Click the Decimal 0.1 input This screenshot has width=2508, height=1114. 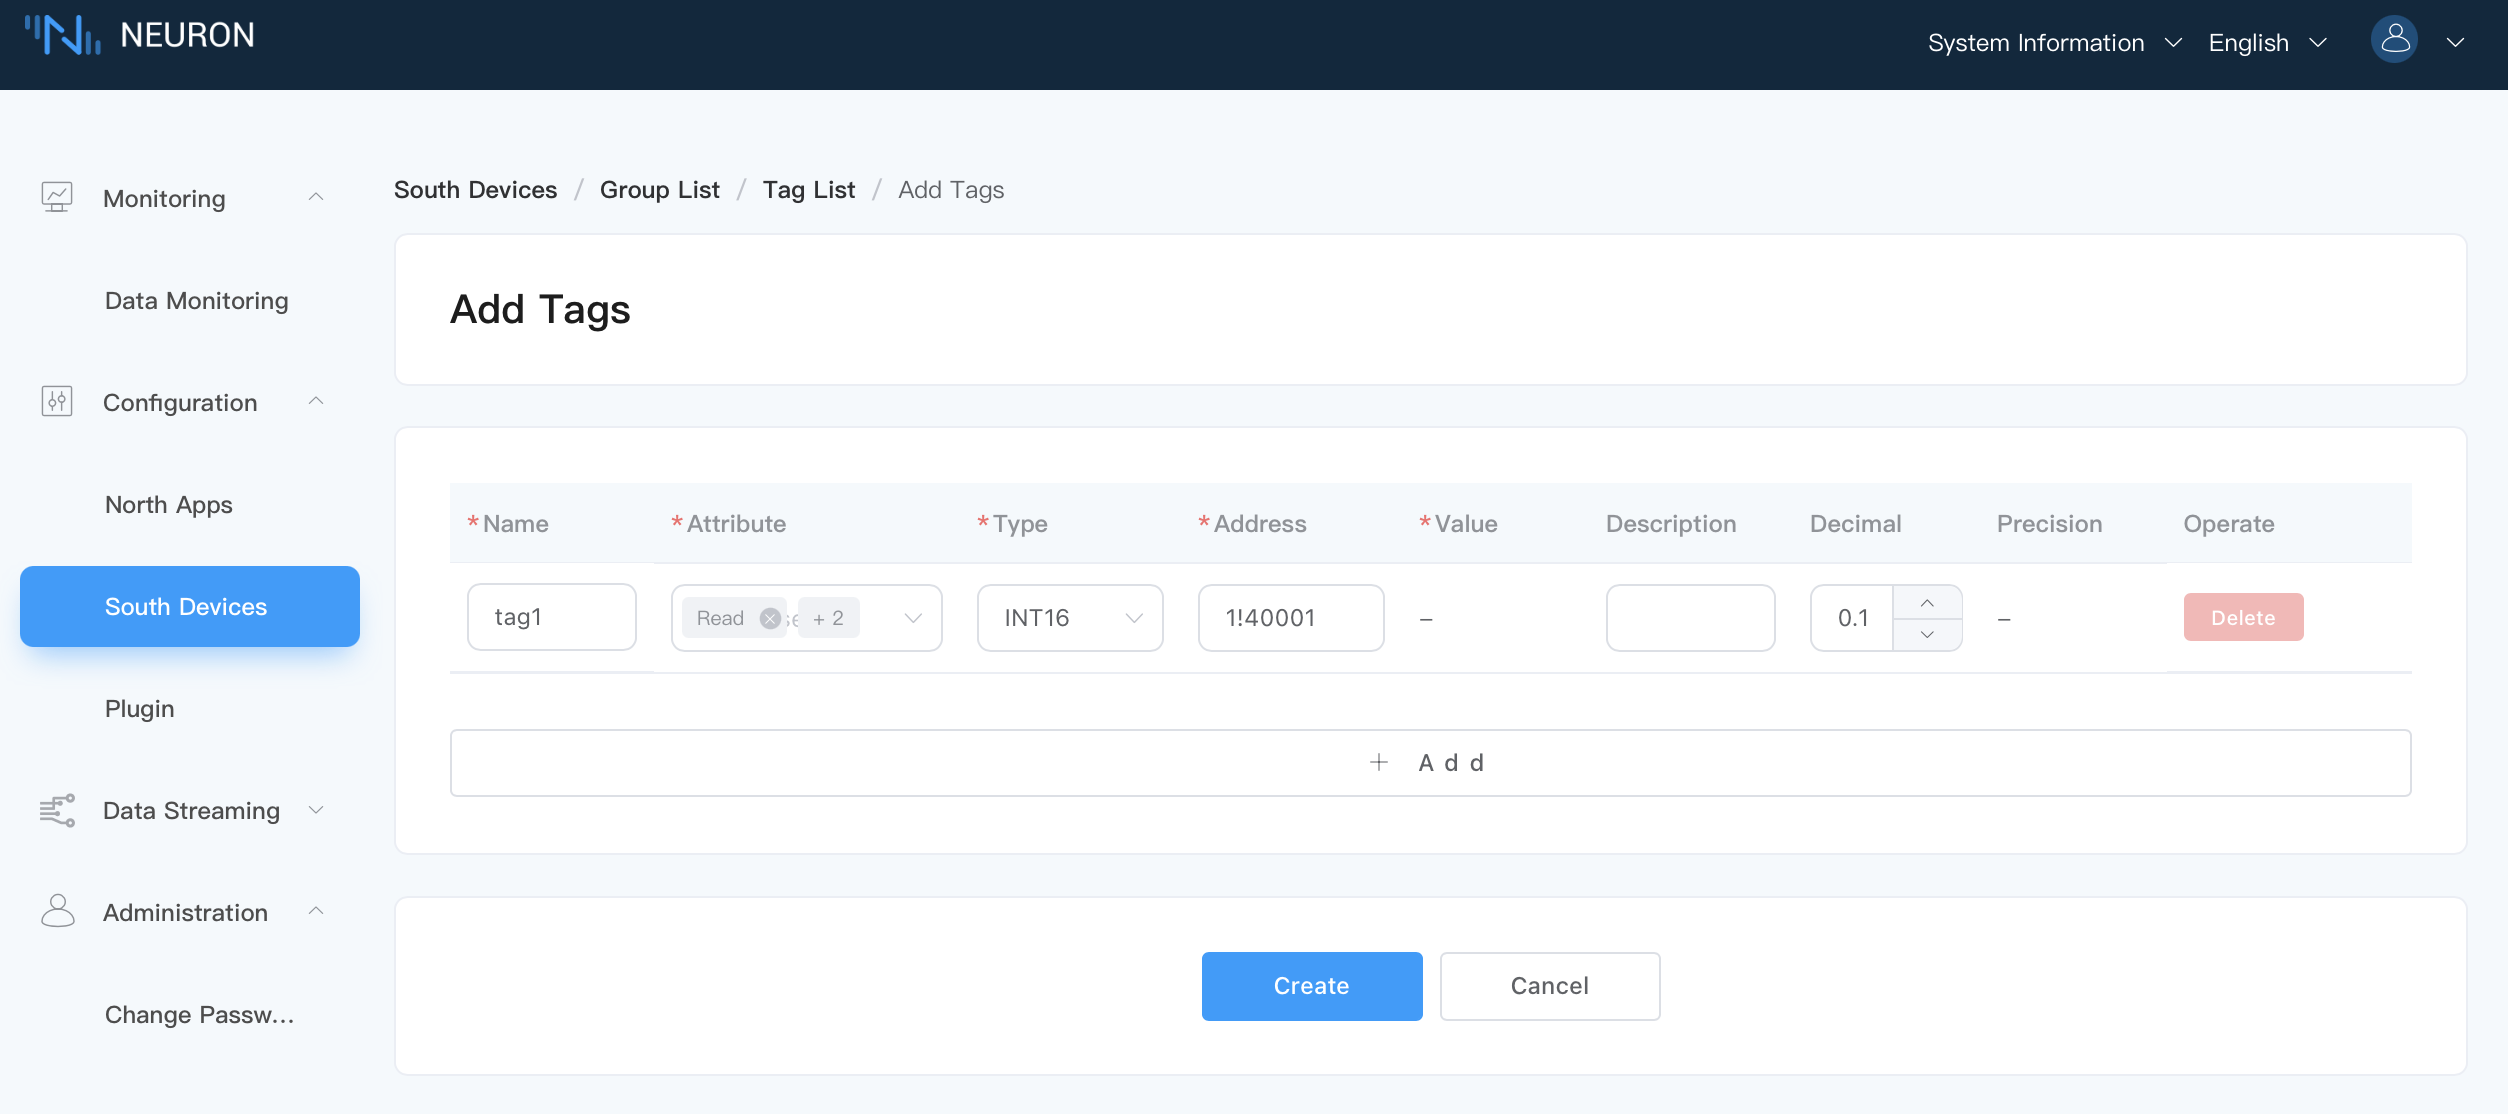(x=1852, y=618)
